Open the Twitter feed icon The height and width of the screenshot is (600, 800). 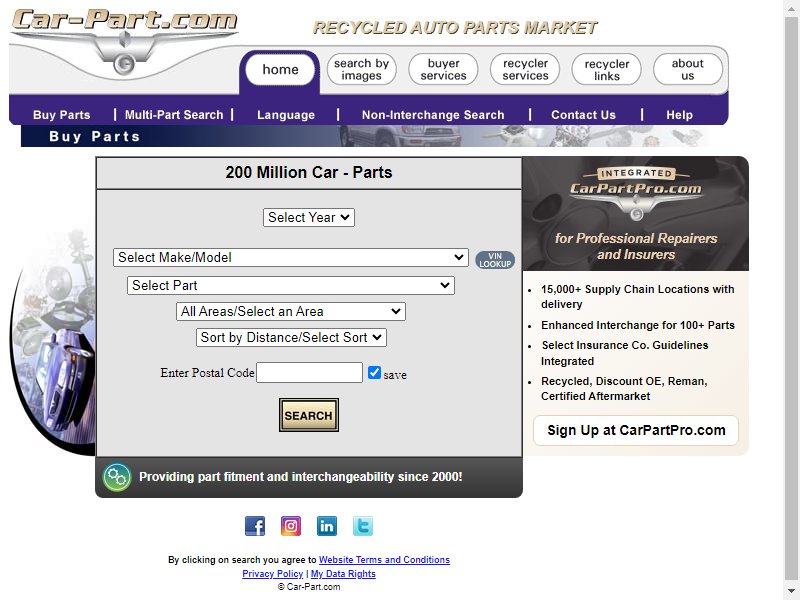(x=363, y=526)
